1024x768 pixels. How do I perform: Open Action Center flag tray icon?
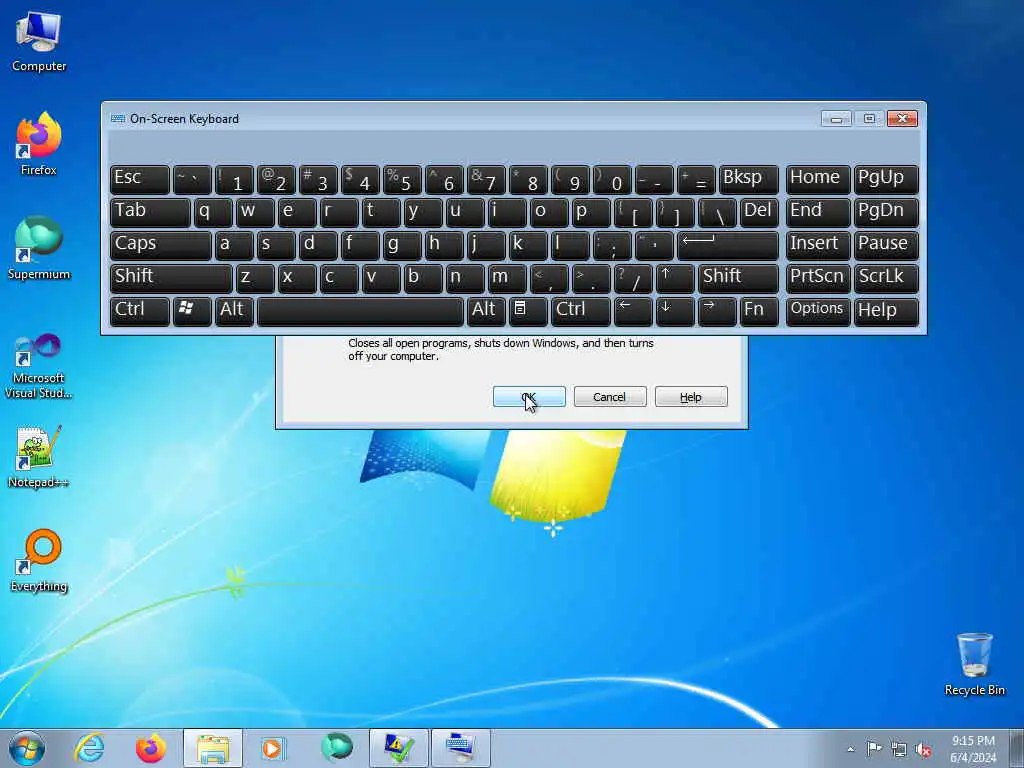(874, 749)
